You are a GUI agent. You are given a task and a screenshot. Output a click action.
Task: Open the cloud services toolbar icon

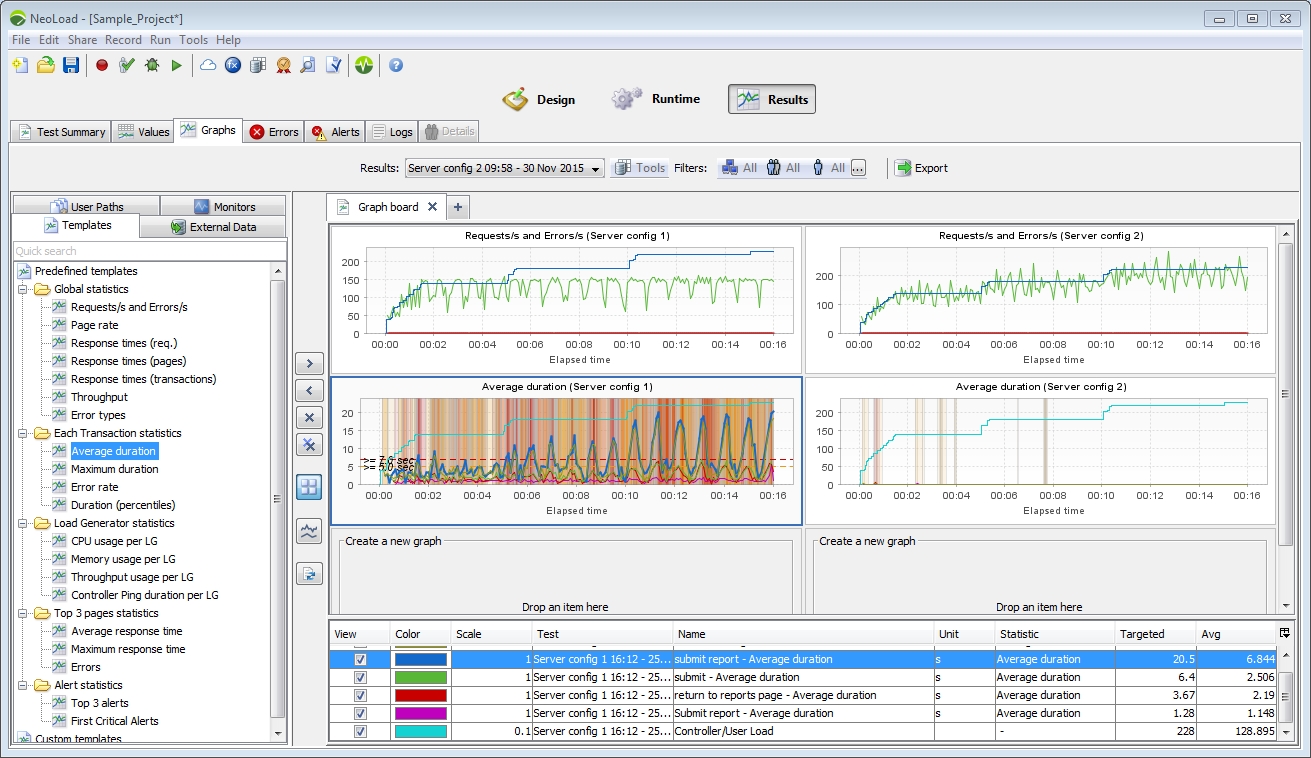tap(208, 65)
